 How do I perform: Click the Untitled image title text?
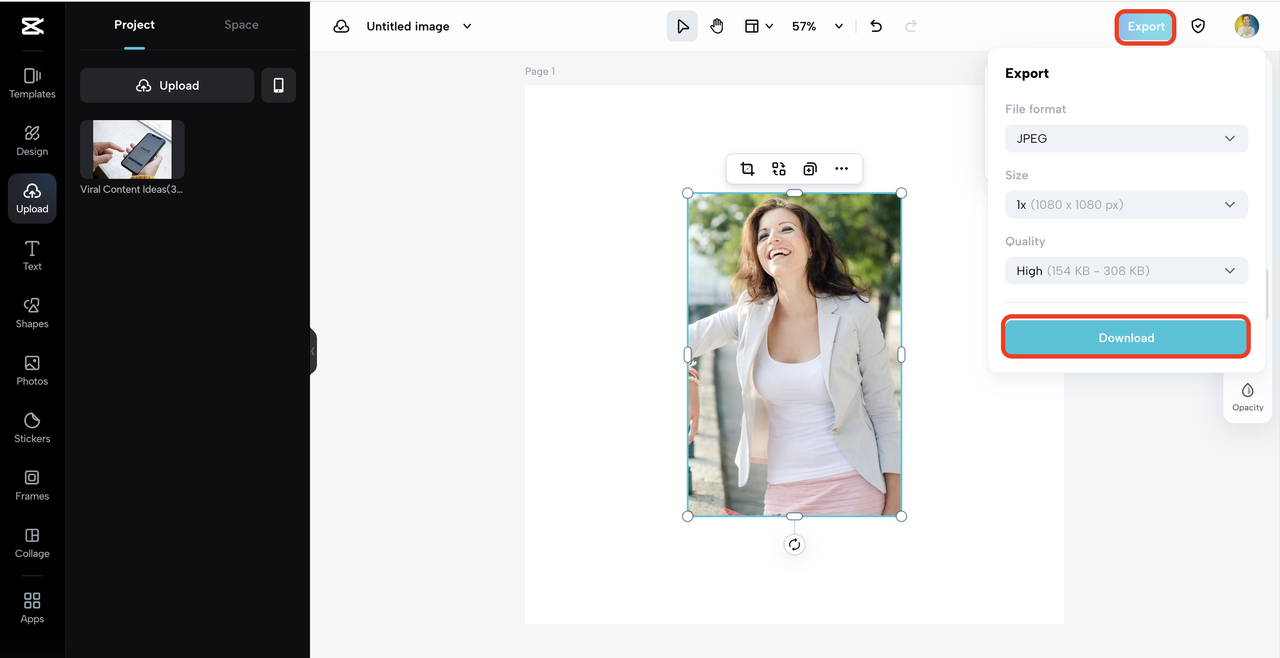coord(408,26)
